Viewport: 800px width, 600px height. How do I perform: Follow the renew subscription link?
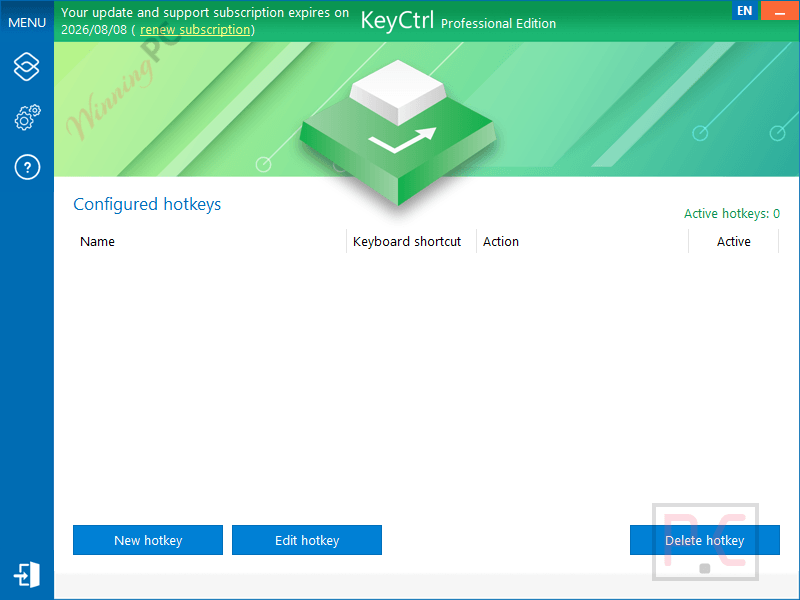point(195,30)
